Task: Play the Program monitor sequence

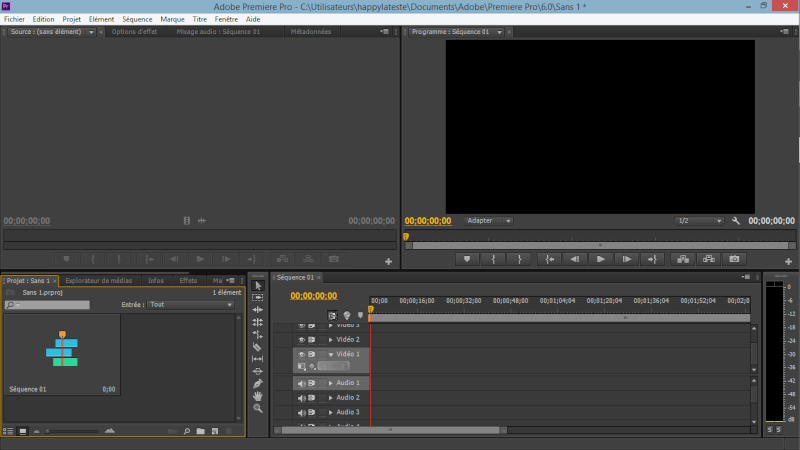Action: click(601, 259)
